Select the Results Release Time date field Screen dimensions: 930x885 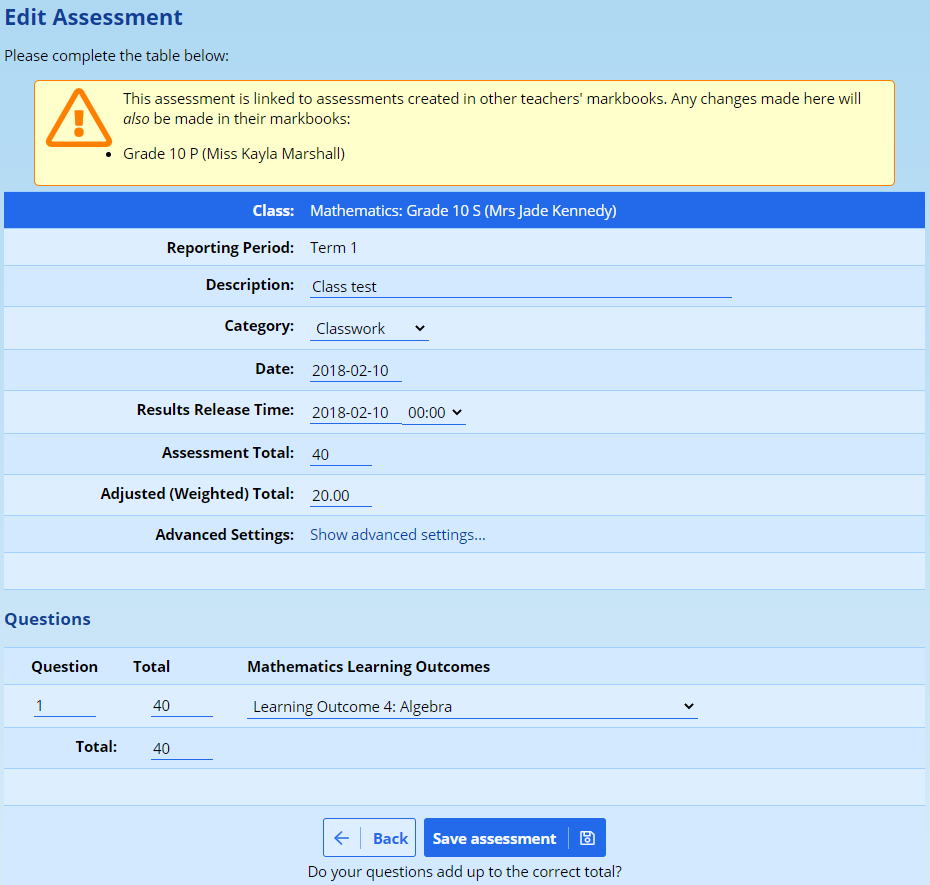[354, 412]
